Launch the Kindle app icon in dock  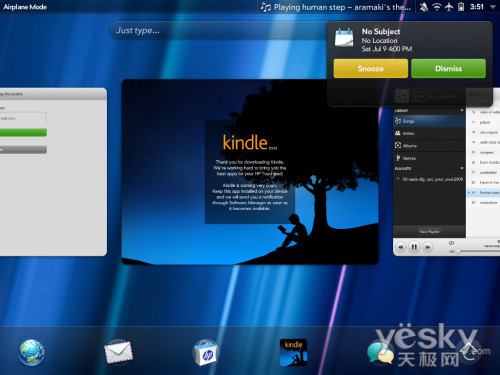[293, 352]
